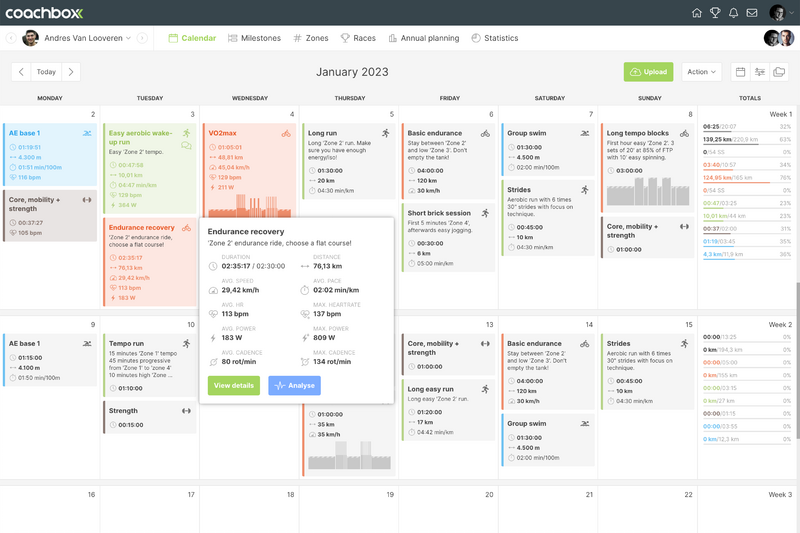Open comment icon on Easy aerobic wake-up run

[x=186, y=145]
